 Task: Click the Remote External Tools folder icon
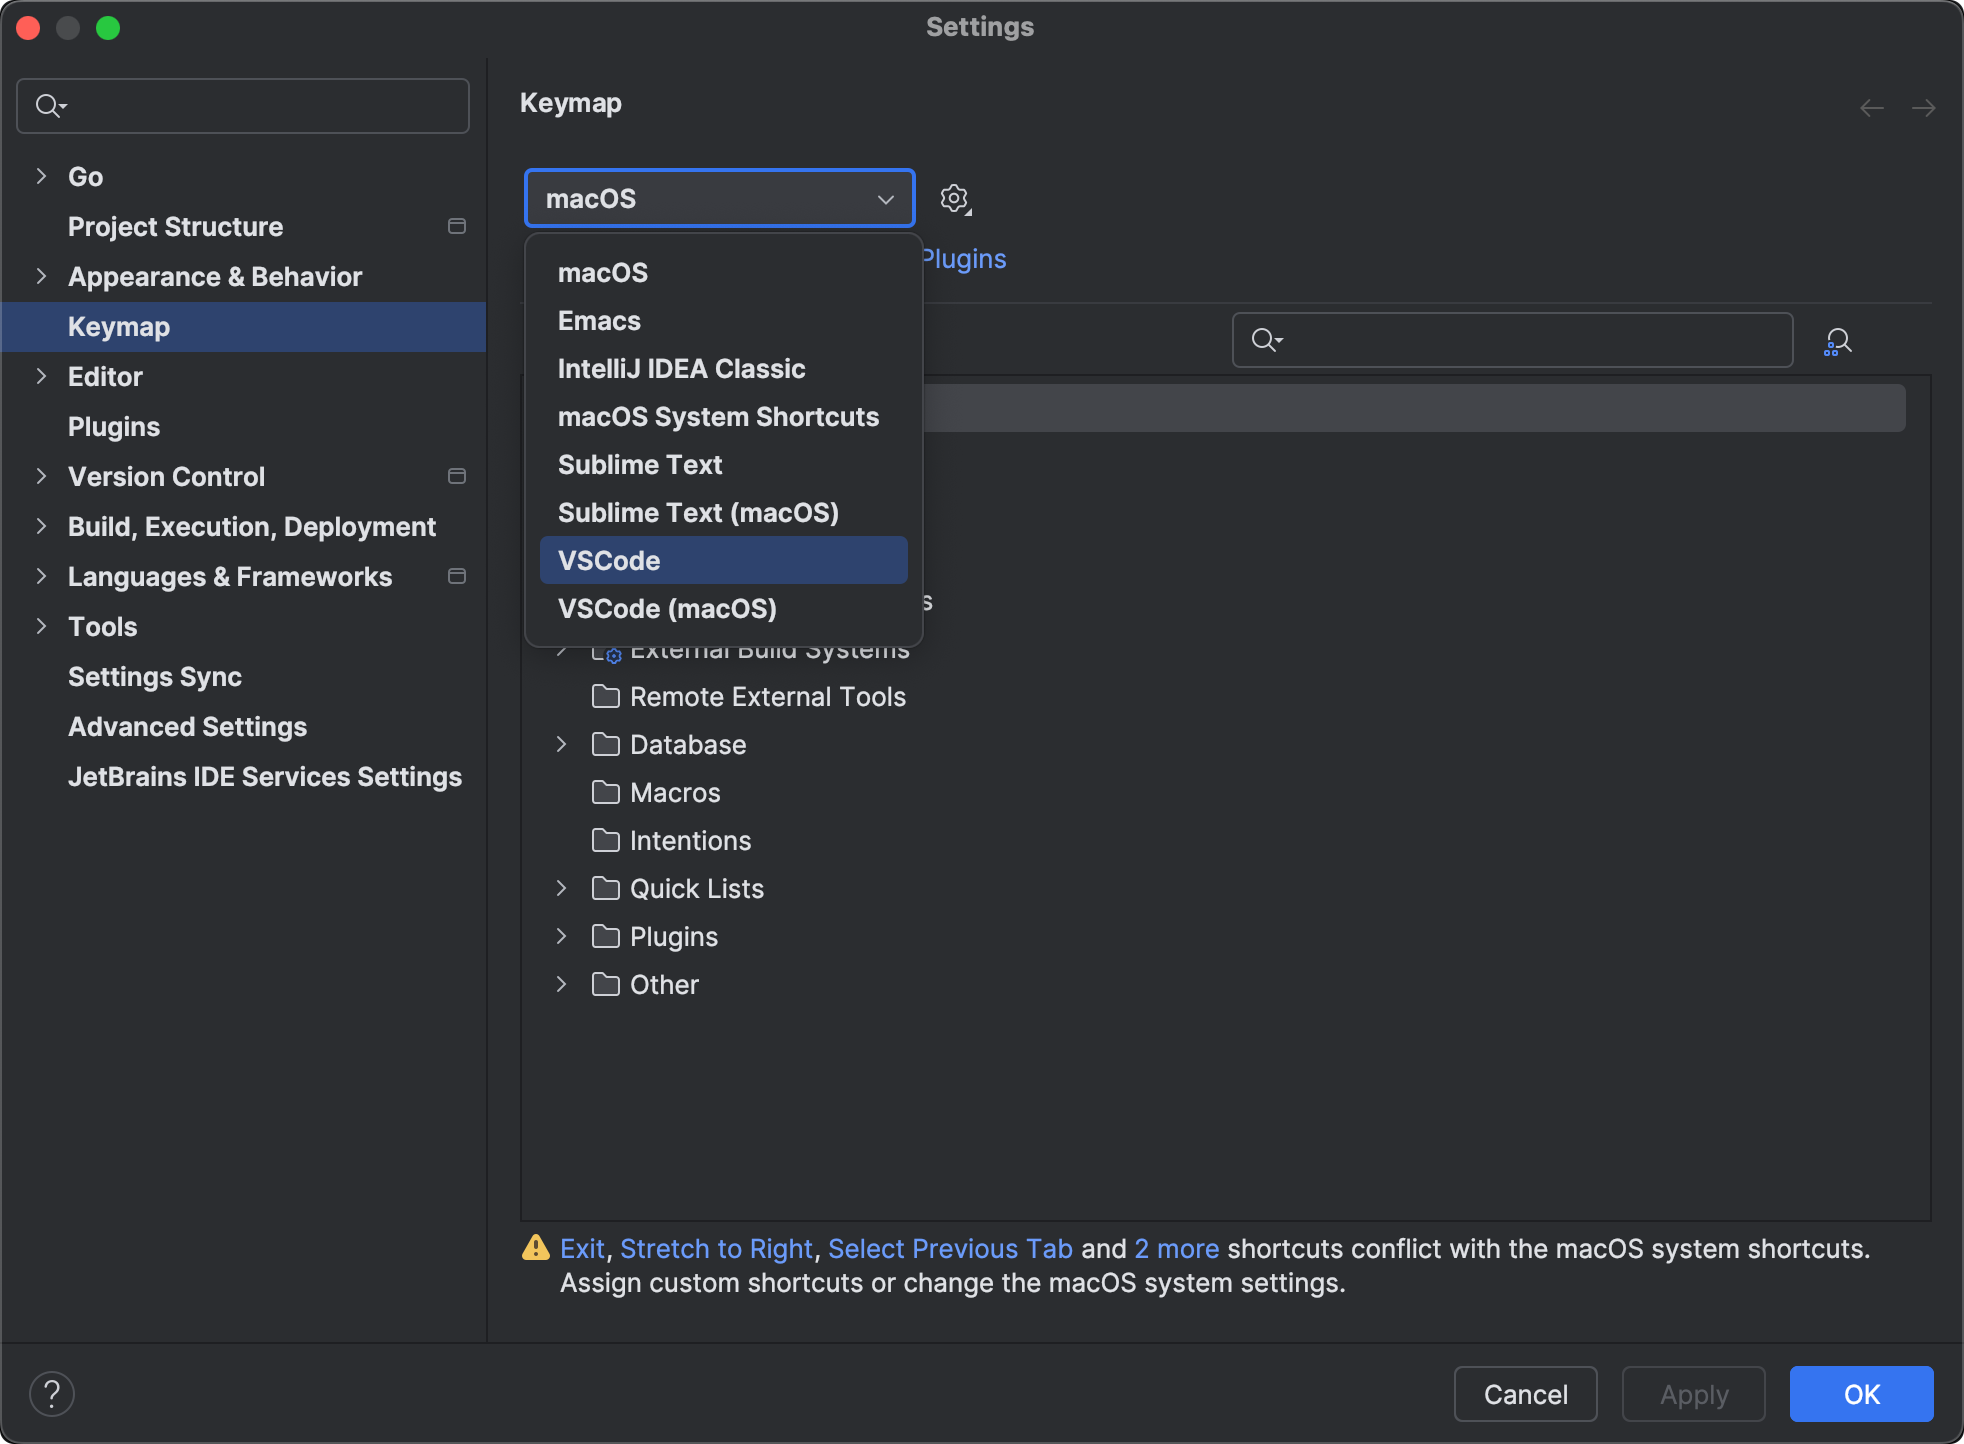coord(606,696)
